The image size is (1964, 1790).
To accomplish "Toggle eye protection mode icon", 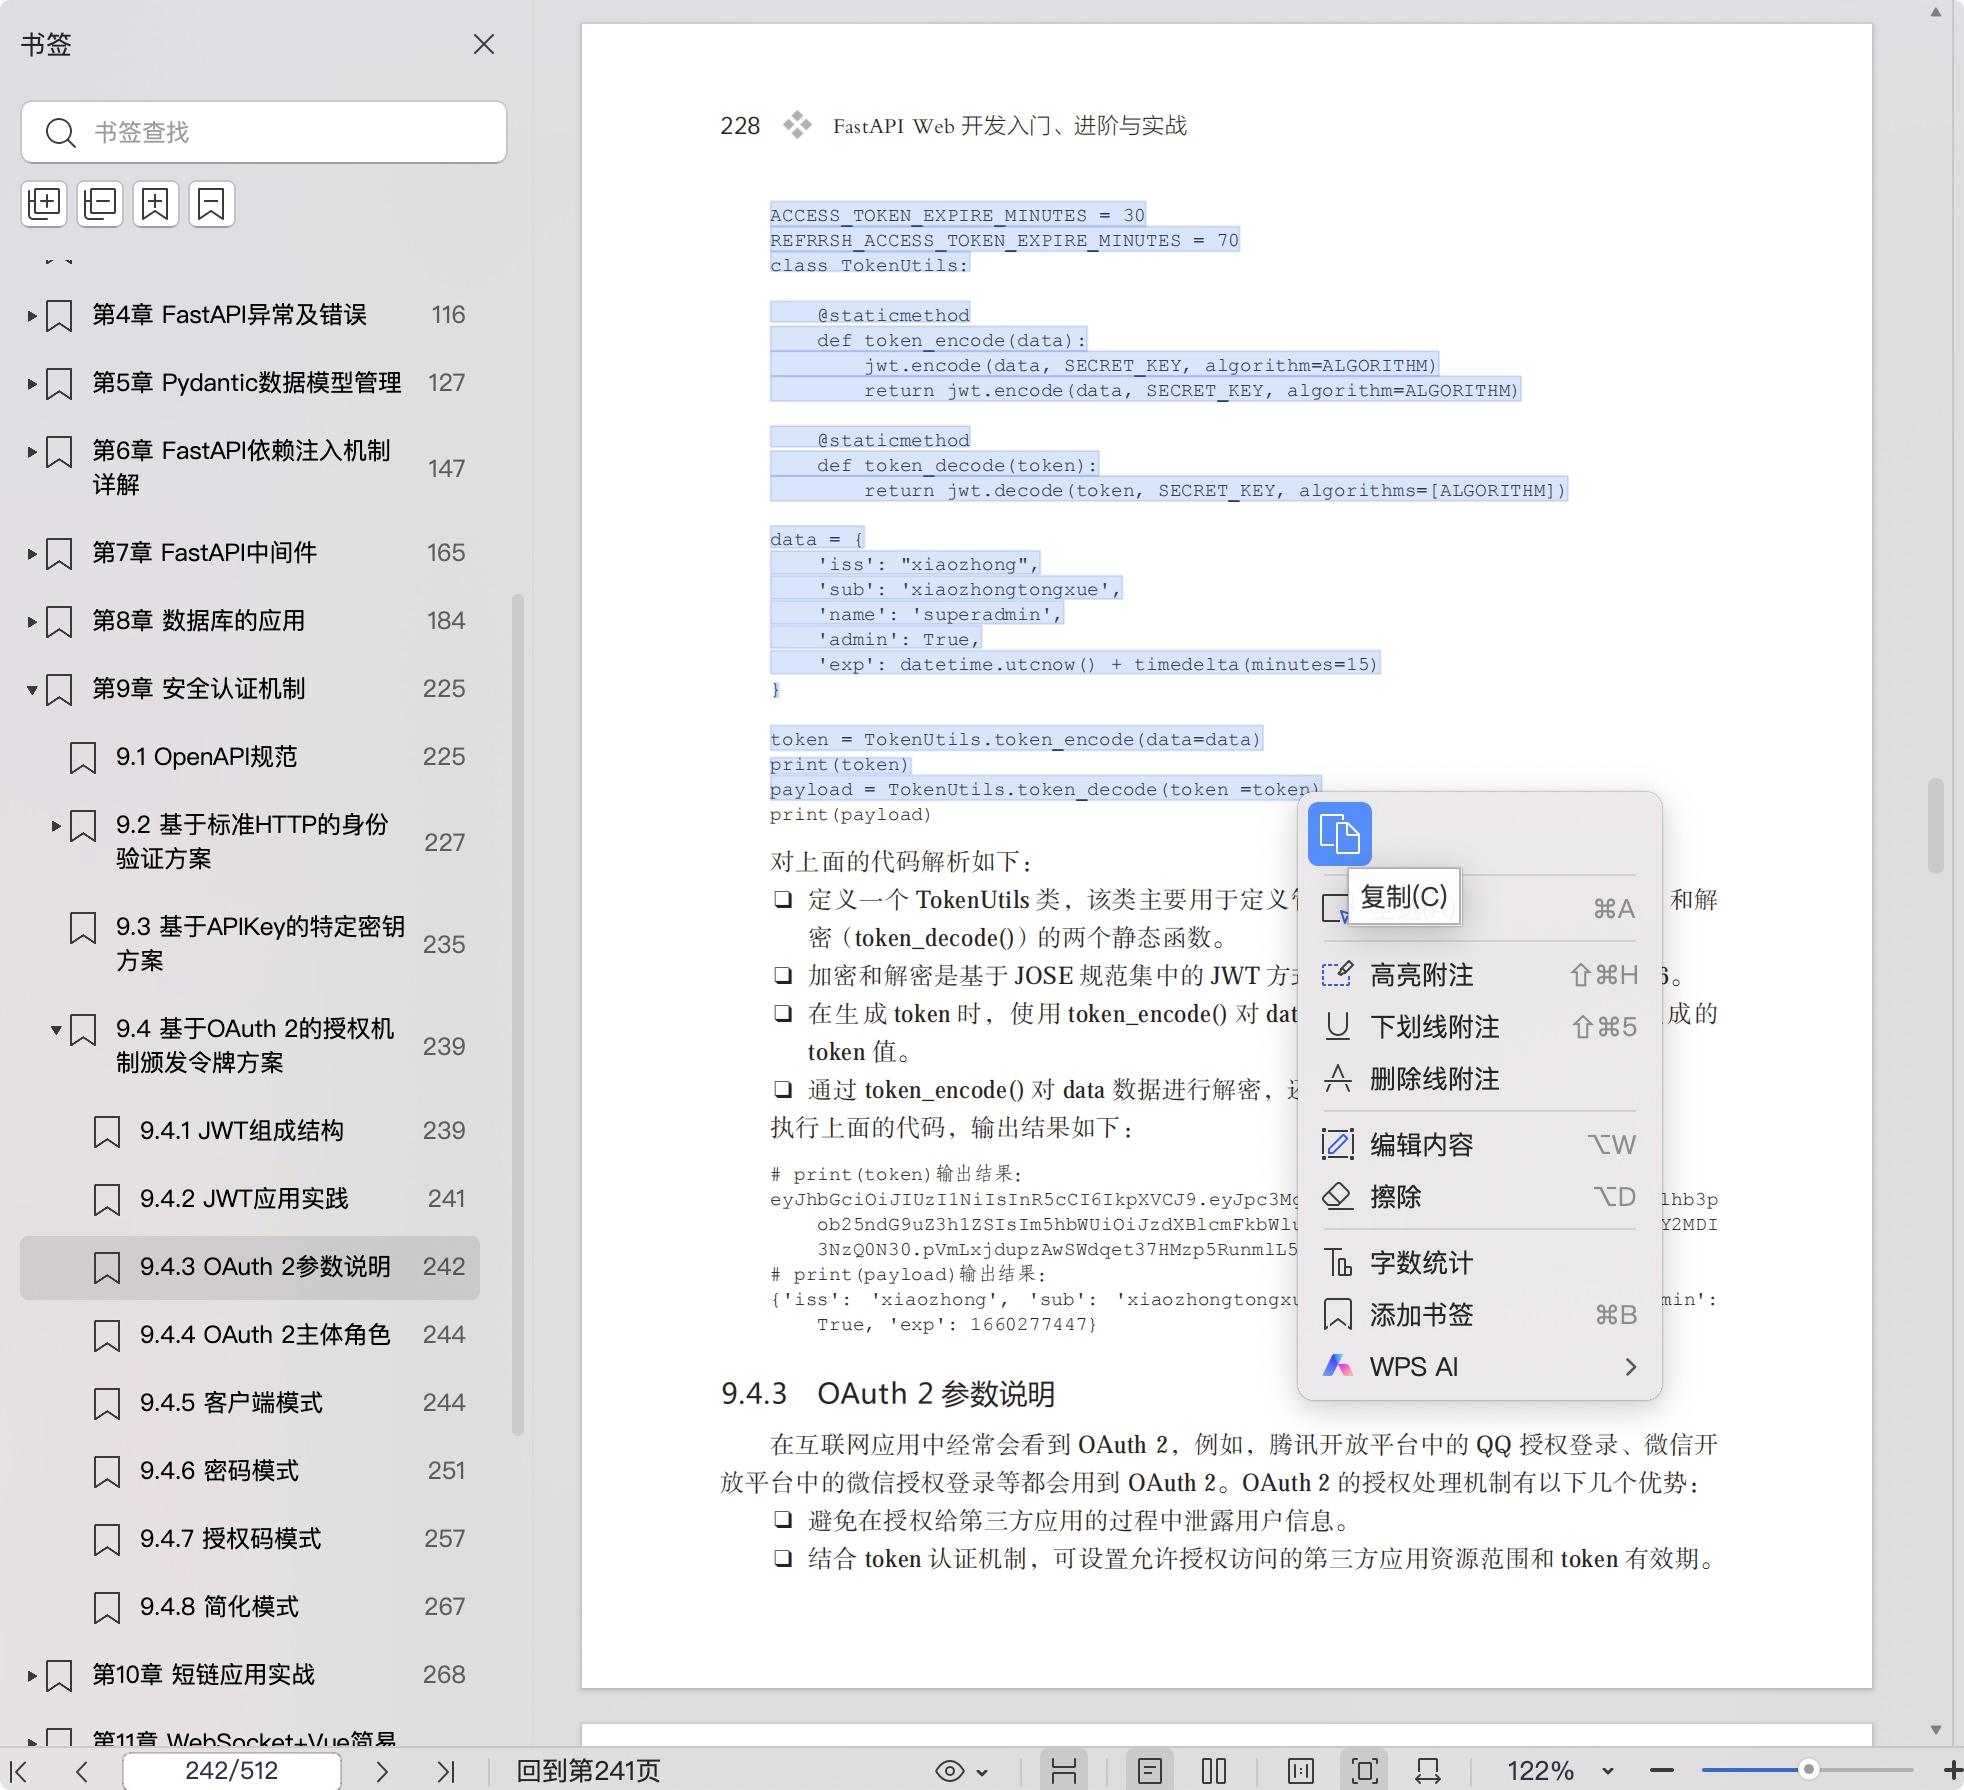I will click(949, 1771).
